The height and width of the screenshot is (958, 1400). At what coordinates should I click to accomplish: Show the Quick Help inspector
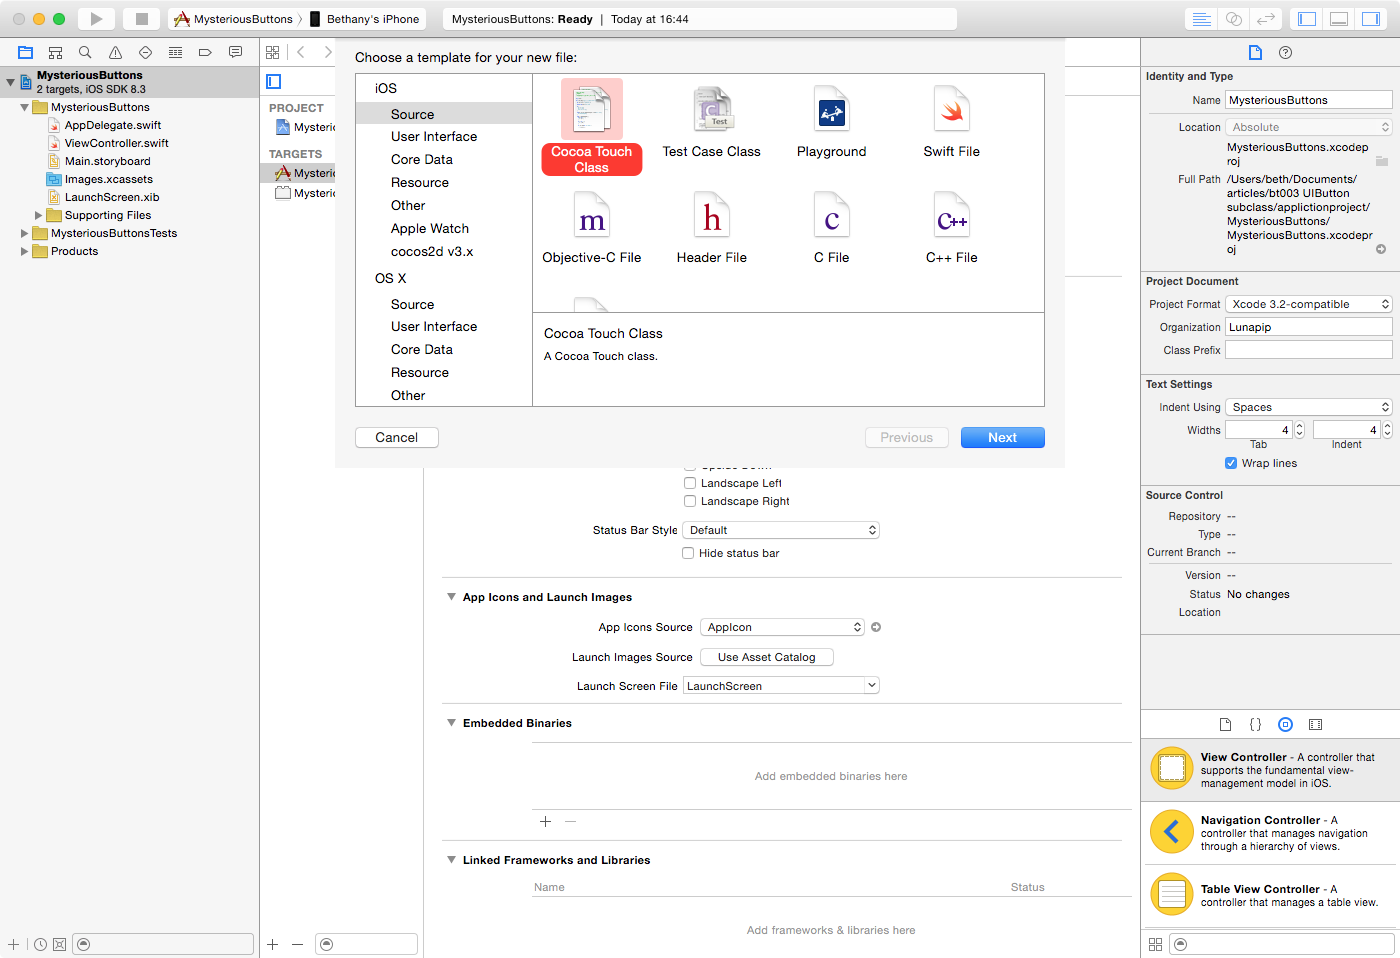coord(1286,52)
